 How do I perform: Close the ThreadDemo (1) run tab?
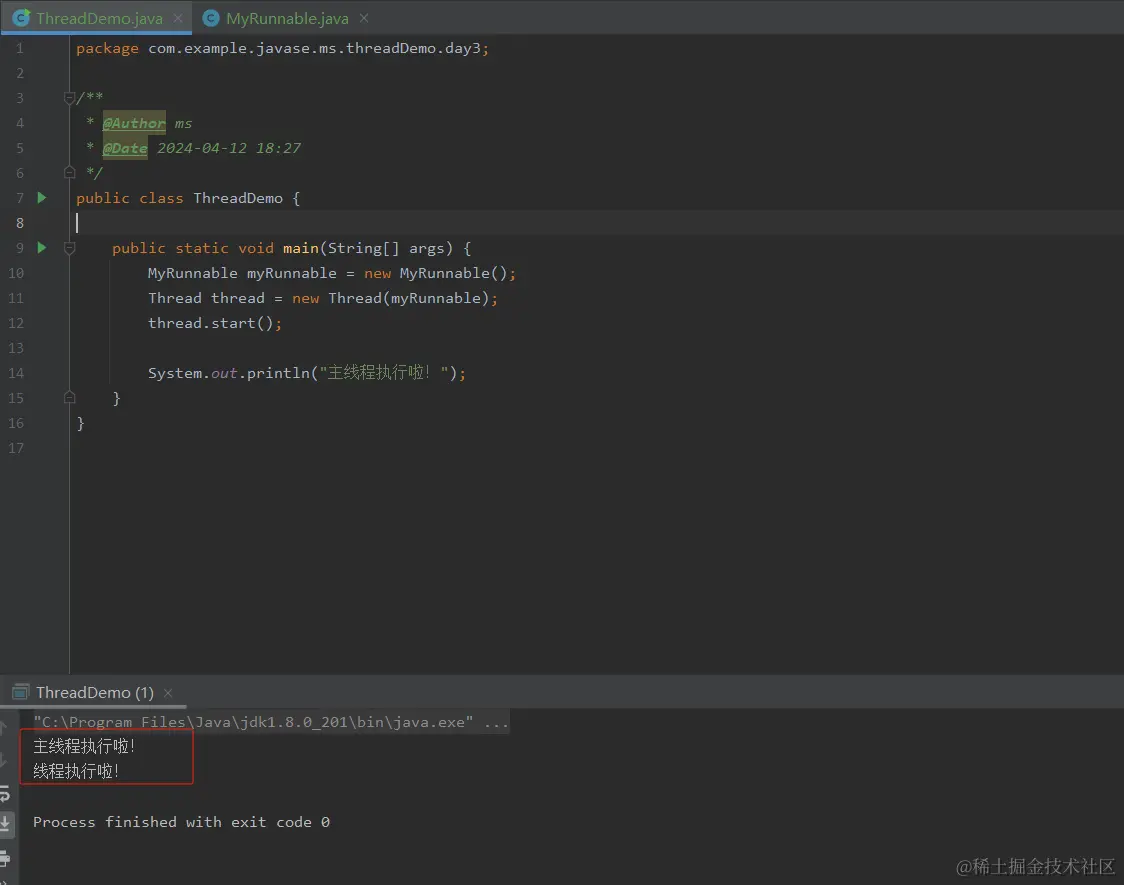(x=168, y=693)
